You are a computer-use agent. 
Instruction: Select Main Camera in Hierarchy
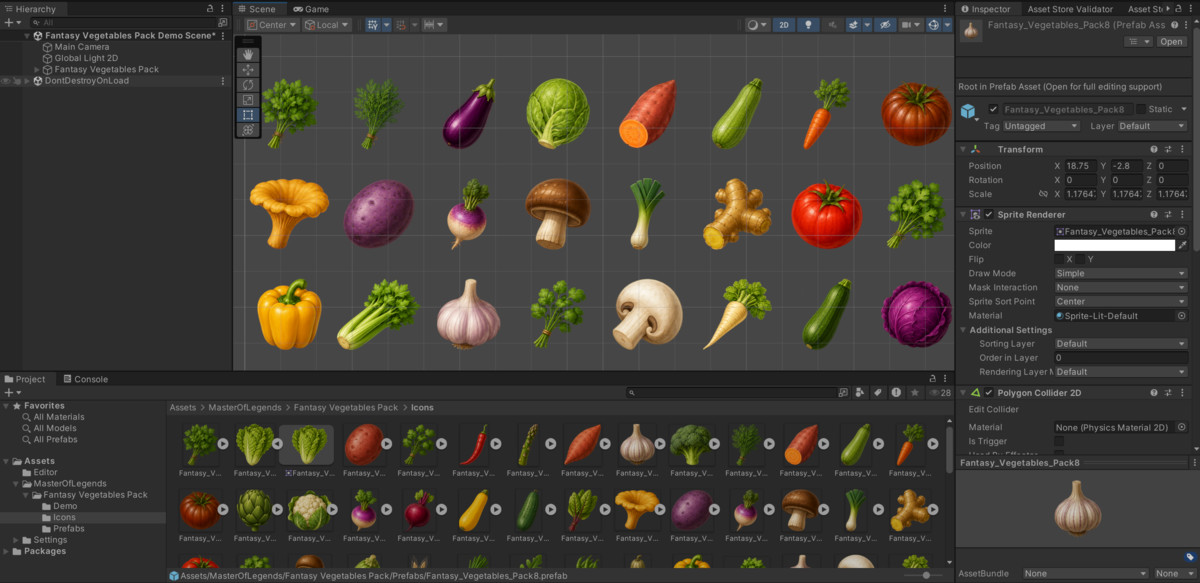click(x=82, y=47)
